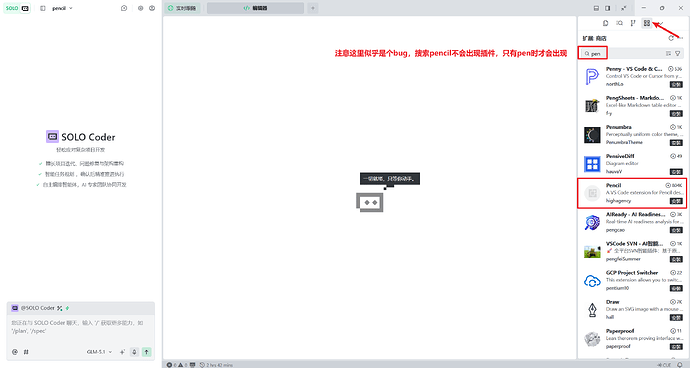This screenshot has height=368, width=690.
Task: Click the PensiveDiff blue grid logo
Action: point(592,164)
